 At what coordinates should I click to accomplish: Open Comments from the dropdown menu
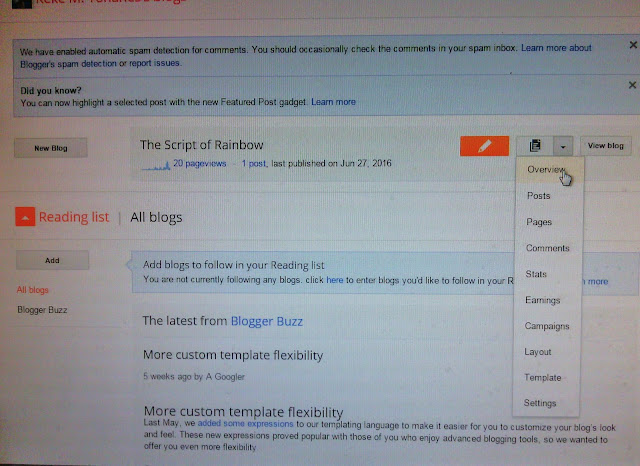[x=547, y=248]
